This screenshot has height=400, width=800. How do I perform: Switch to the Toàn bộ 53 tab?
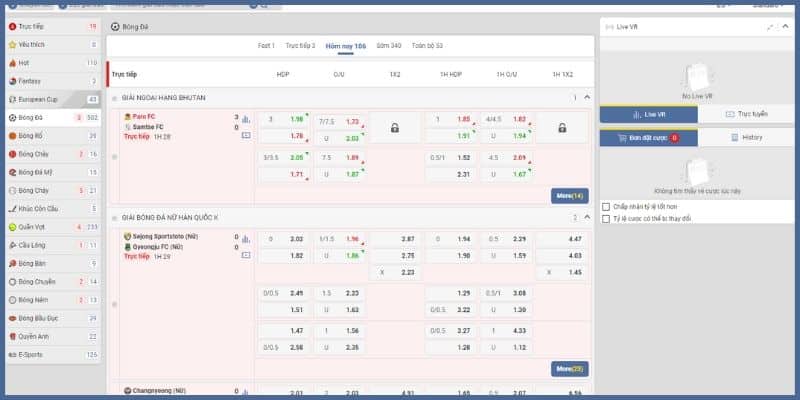[x=427, y=46]
